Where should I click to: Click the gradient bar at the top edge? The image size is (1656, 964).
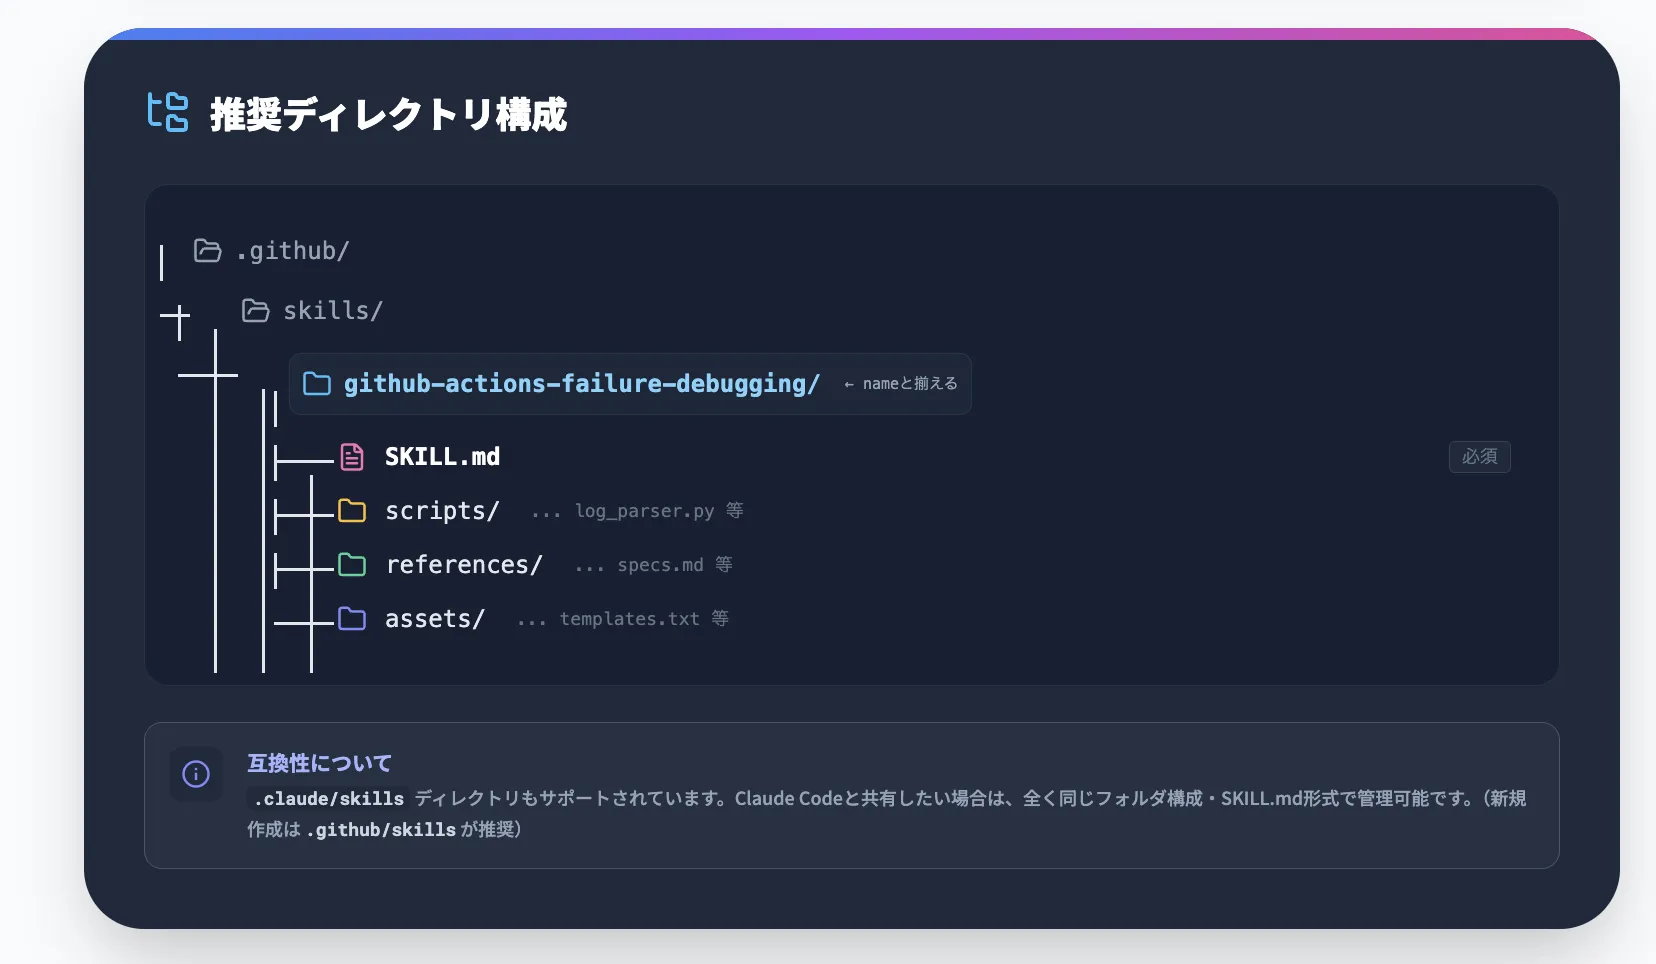point(828,33)
